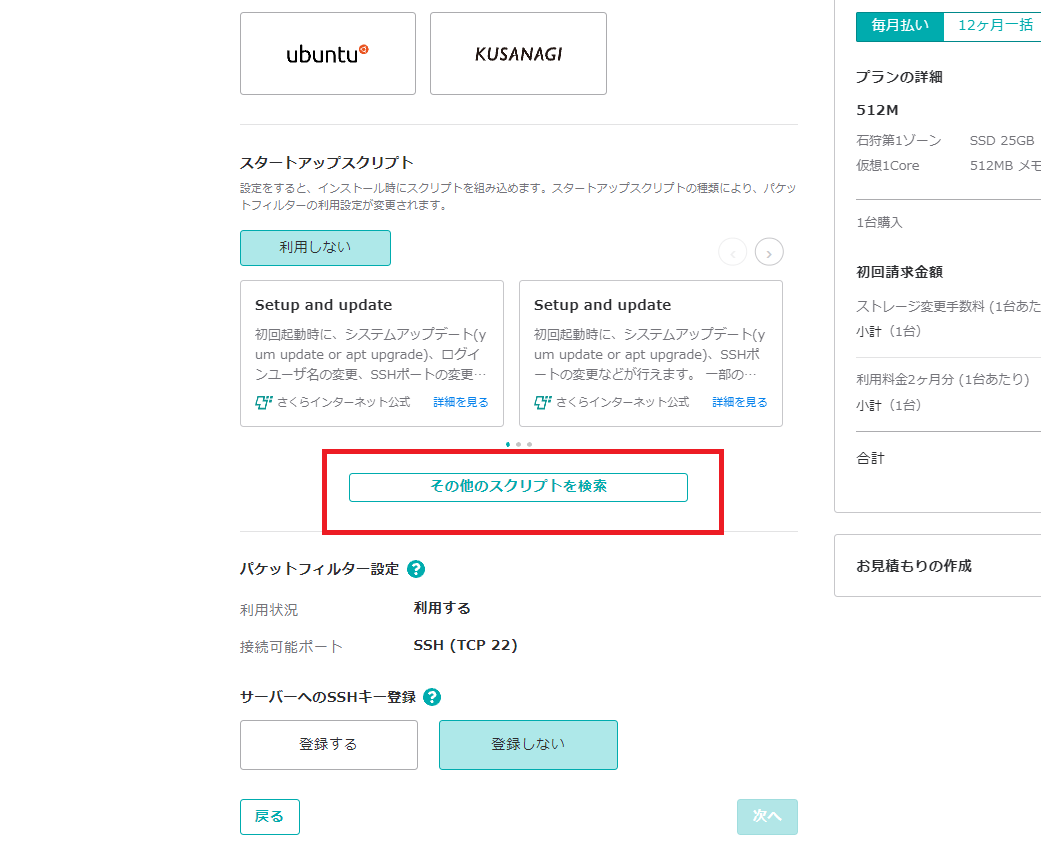Click the next arrow of script carousel

[x=769, y=252]
